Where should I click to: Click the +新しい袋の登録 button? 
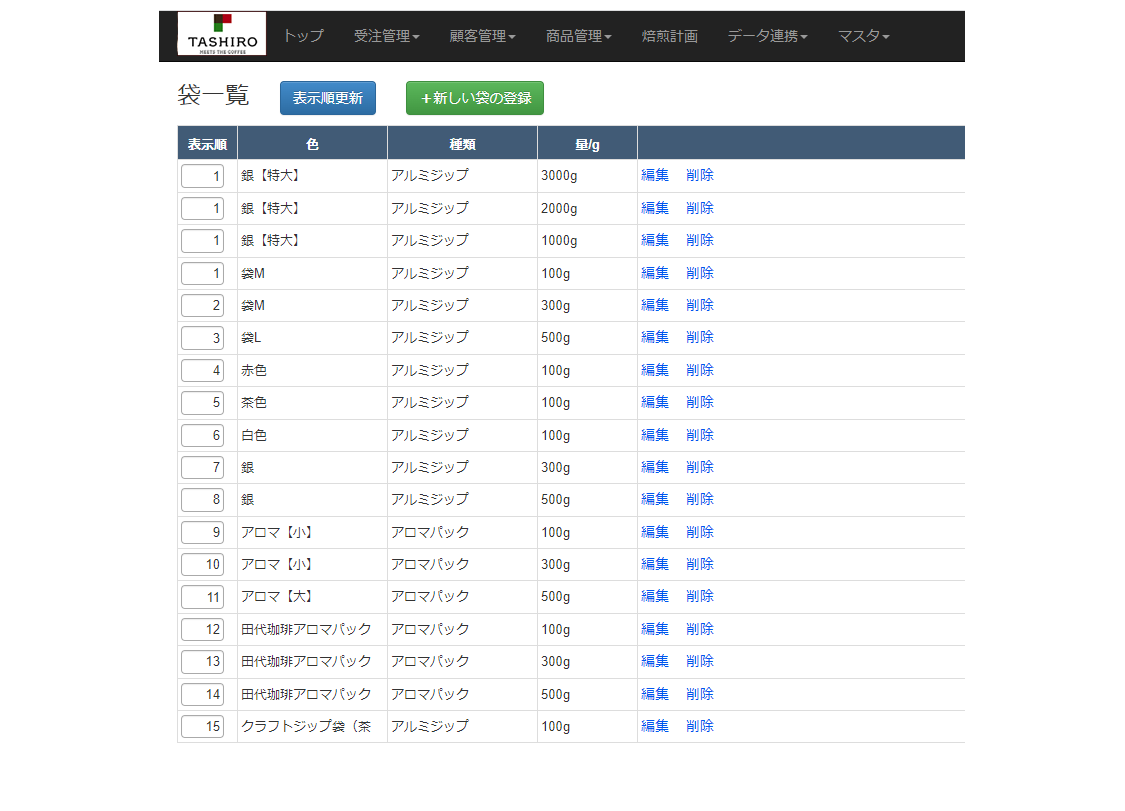point(474,98)
